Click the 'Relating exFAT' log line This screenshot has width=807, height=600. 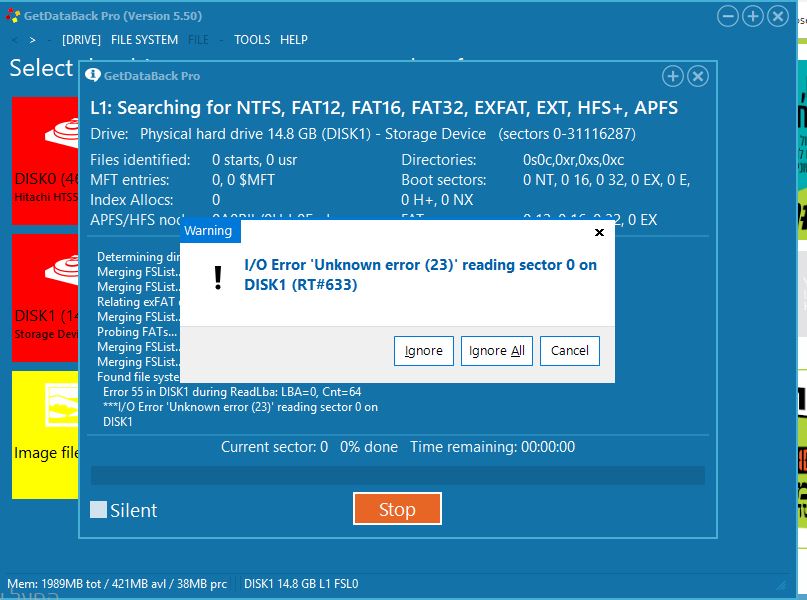[x=136, y=302]
